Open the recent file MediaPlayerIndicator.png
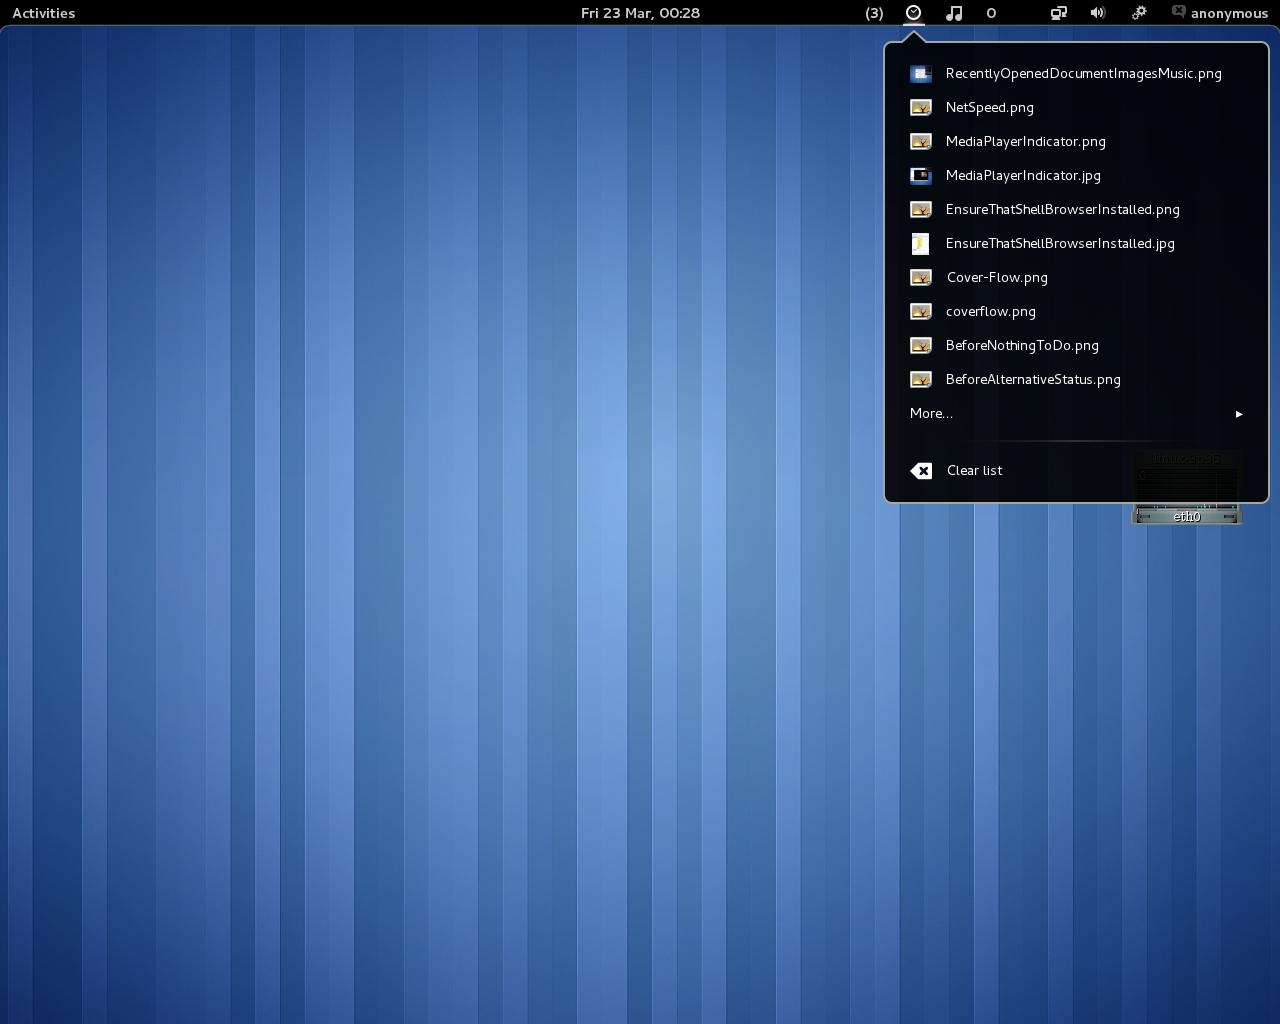The image size is (1280, 1024). [1076, 142]
